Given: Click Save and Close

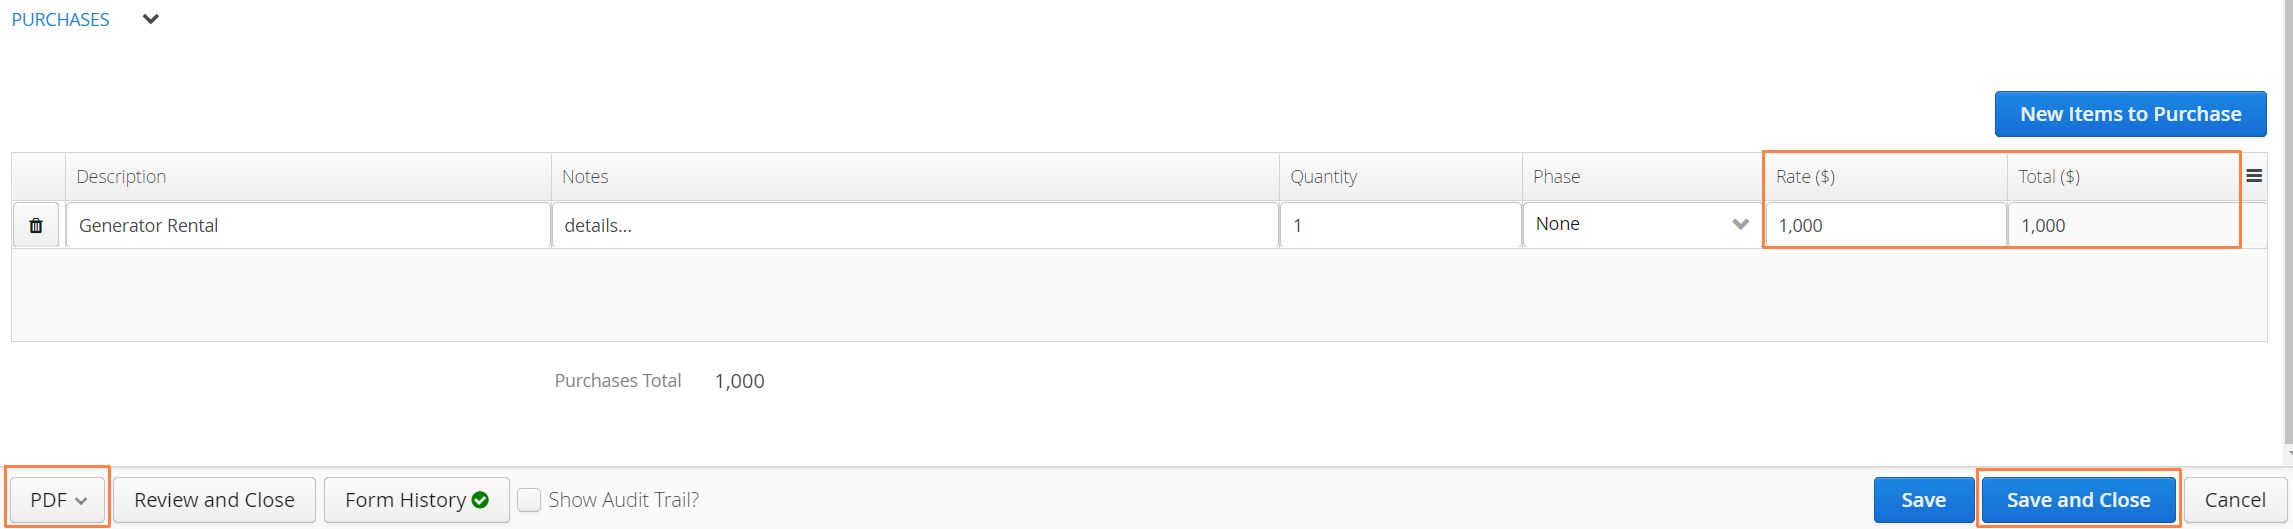Looking at the screenshot, I should click(x=2078, y=500).
